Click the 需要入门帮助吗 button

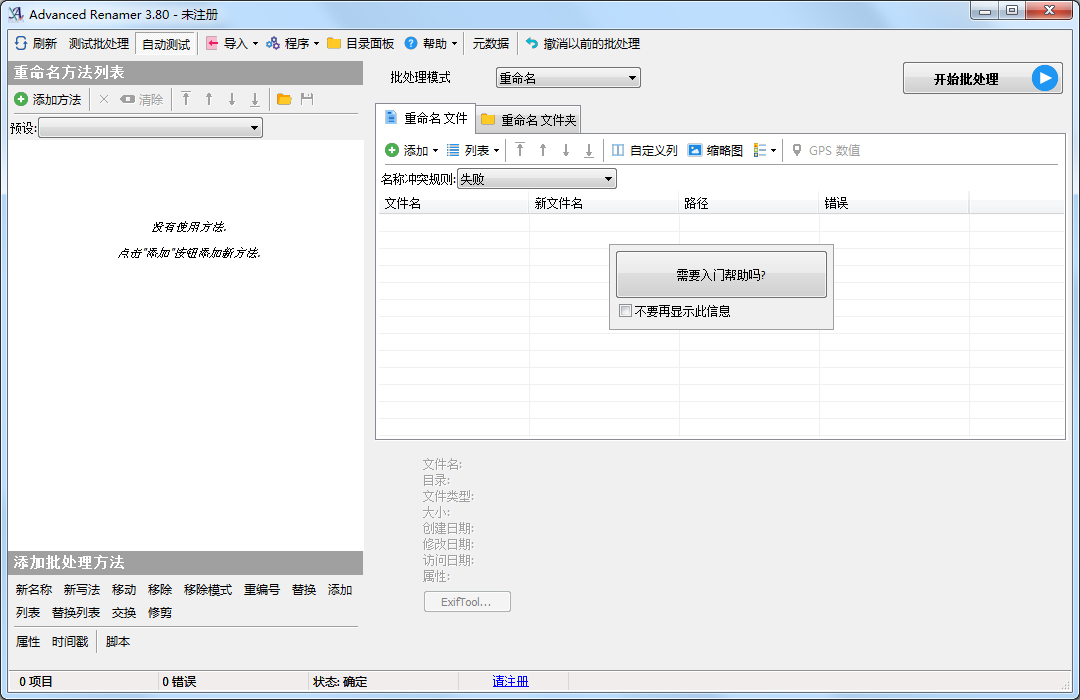(x=721, y=274)
